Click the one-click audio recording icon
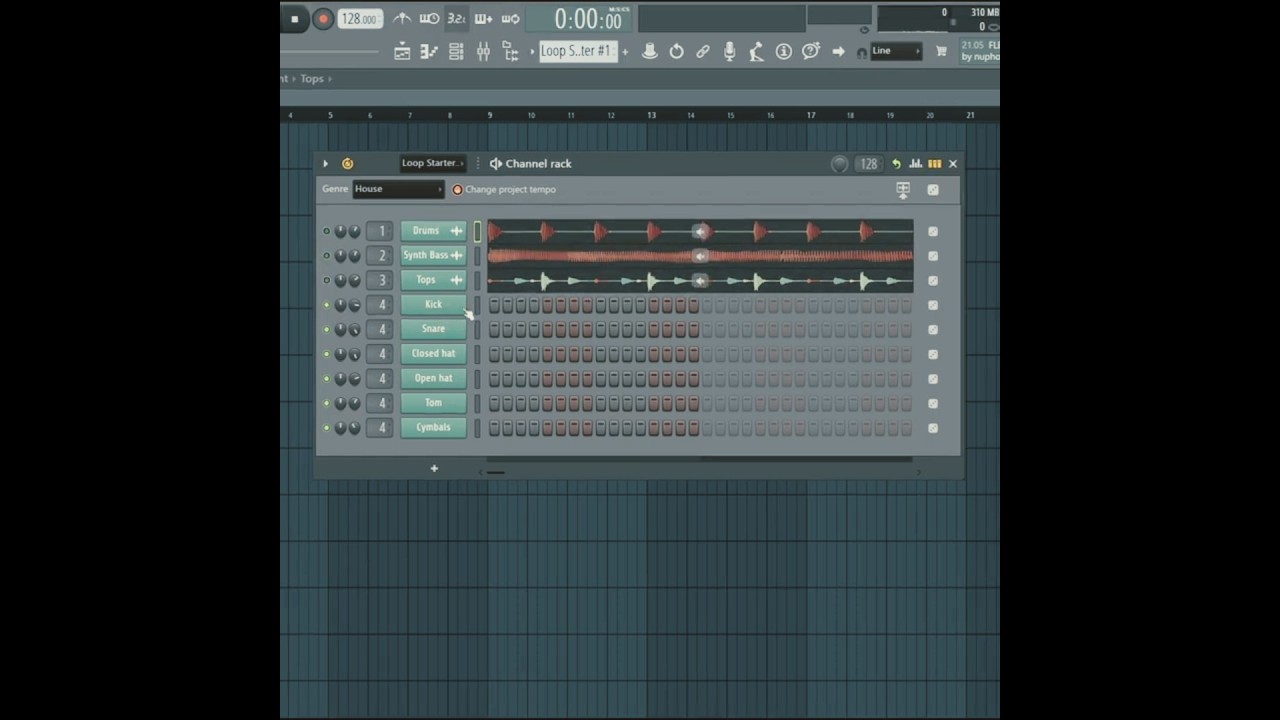 coord(757,52)
